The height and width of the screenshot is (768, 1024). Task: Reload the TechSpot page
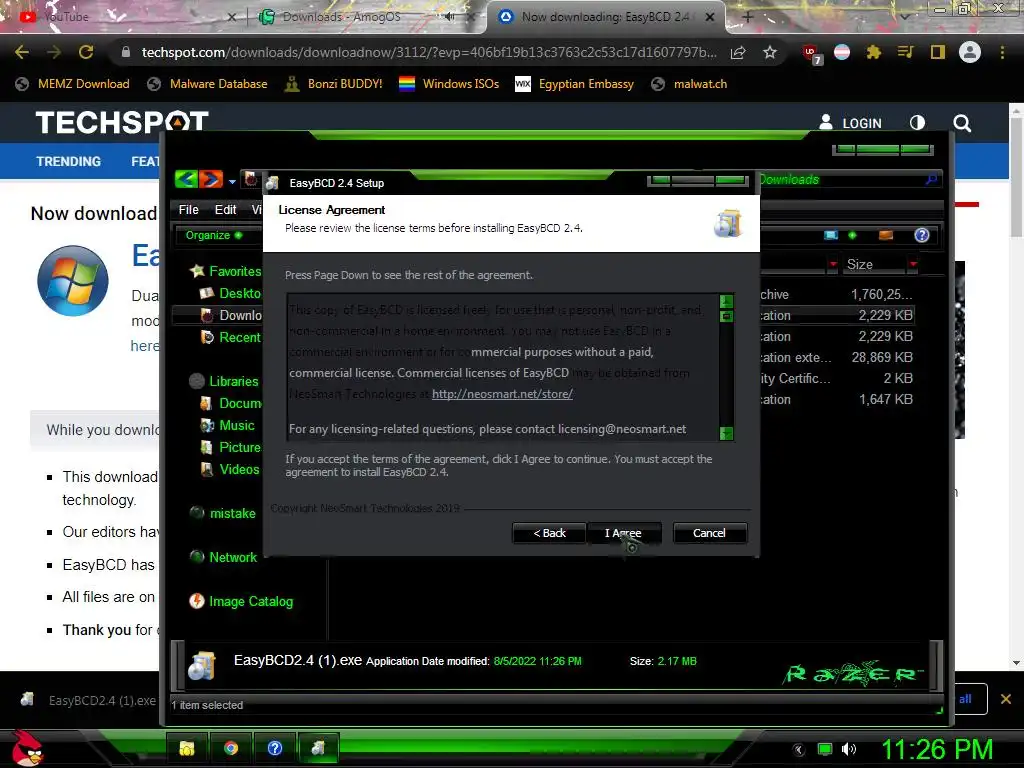[x=86, y=52]
